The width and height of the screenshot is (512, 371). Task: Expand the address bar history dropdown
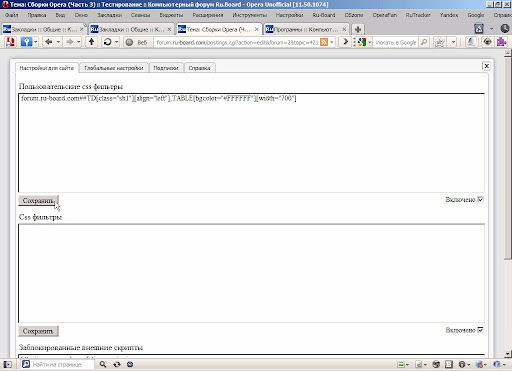coord(332,42)
